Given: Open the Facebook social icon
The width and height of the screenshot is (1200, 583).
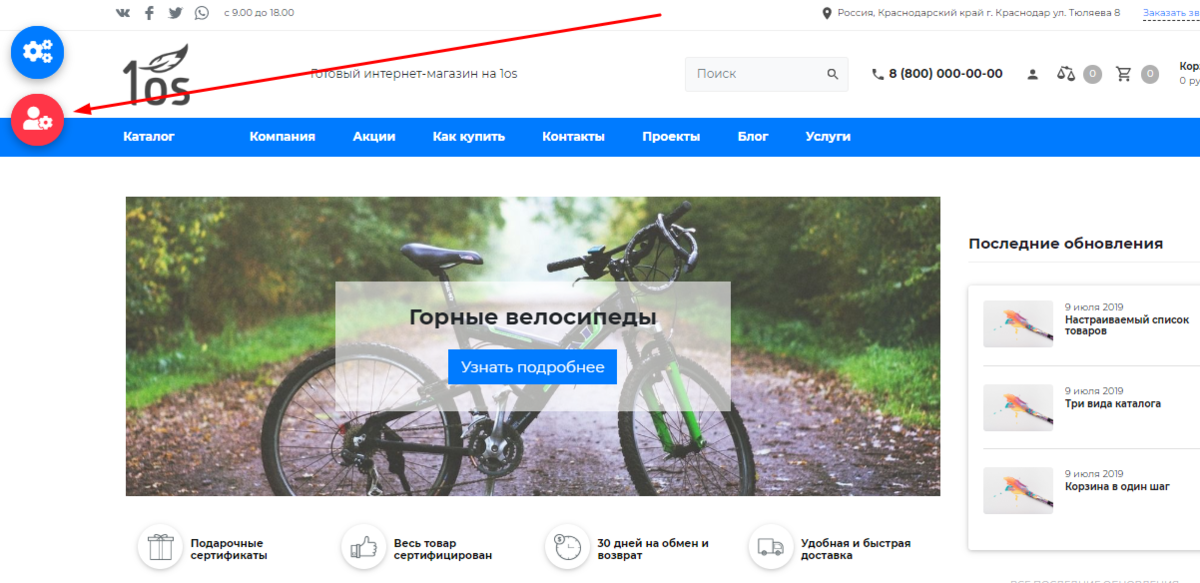Looking at the screenshot, I should 150,13.
